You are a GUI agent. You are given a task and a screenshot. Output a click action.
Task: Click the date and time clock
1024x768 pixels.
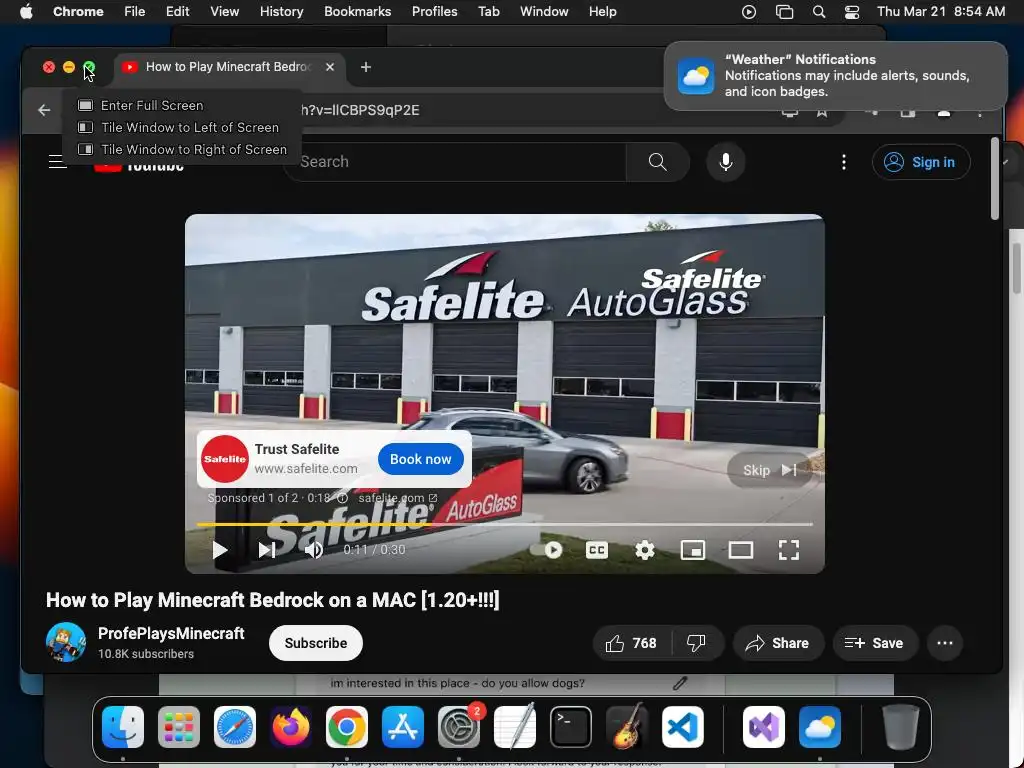pyautogui.click(x=941, y=11)
